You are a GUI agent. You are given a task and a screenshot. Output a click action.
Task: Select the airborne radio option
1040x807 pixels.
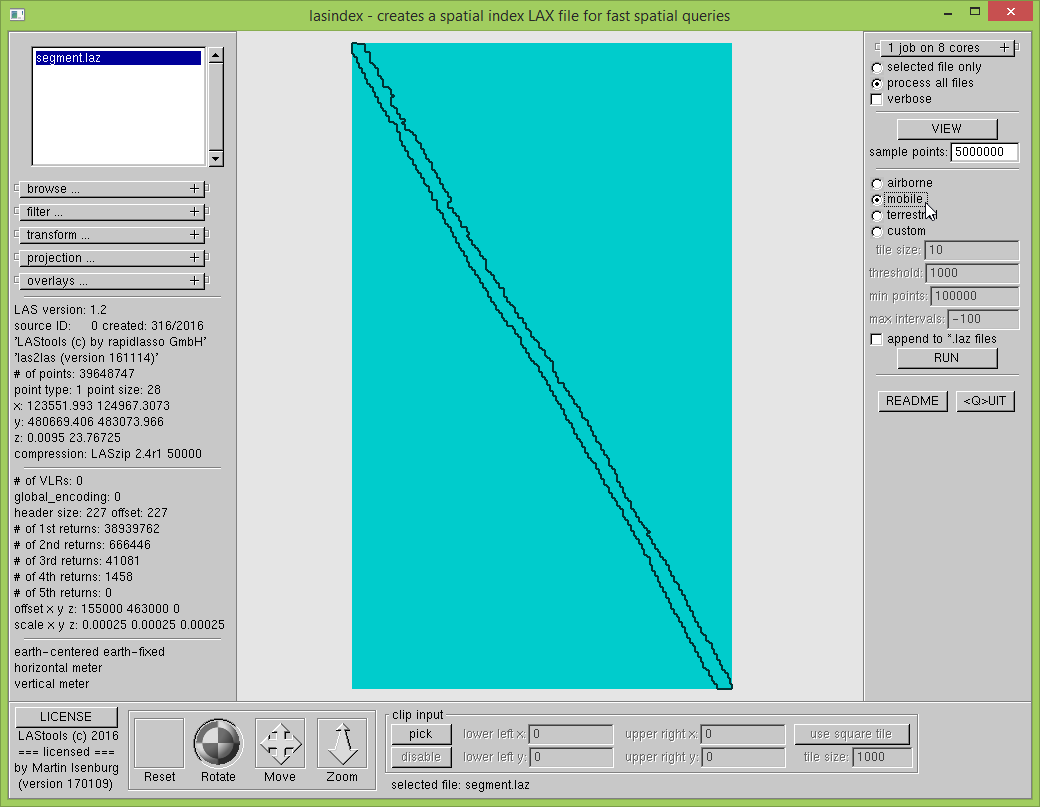pyautogui.click(x=877, y=183)
